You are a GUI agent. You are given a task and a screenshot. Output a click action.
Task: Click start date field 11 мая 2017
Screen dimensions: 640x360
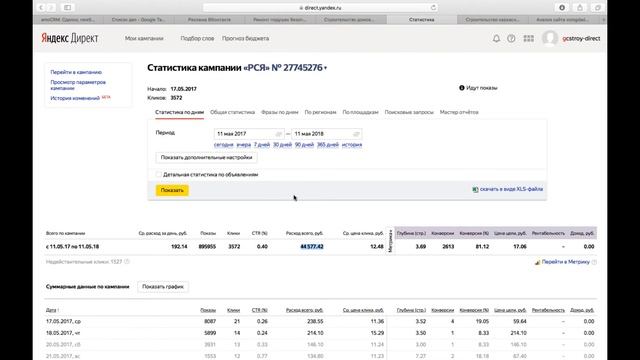click(x=249, y=134)
